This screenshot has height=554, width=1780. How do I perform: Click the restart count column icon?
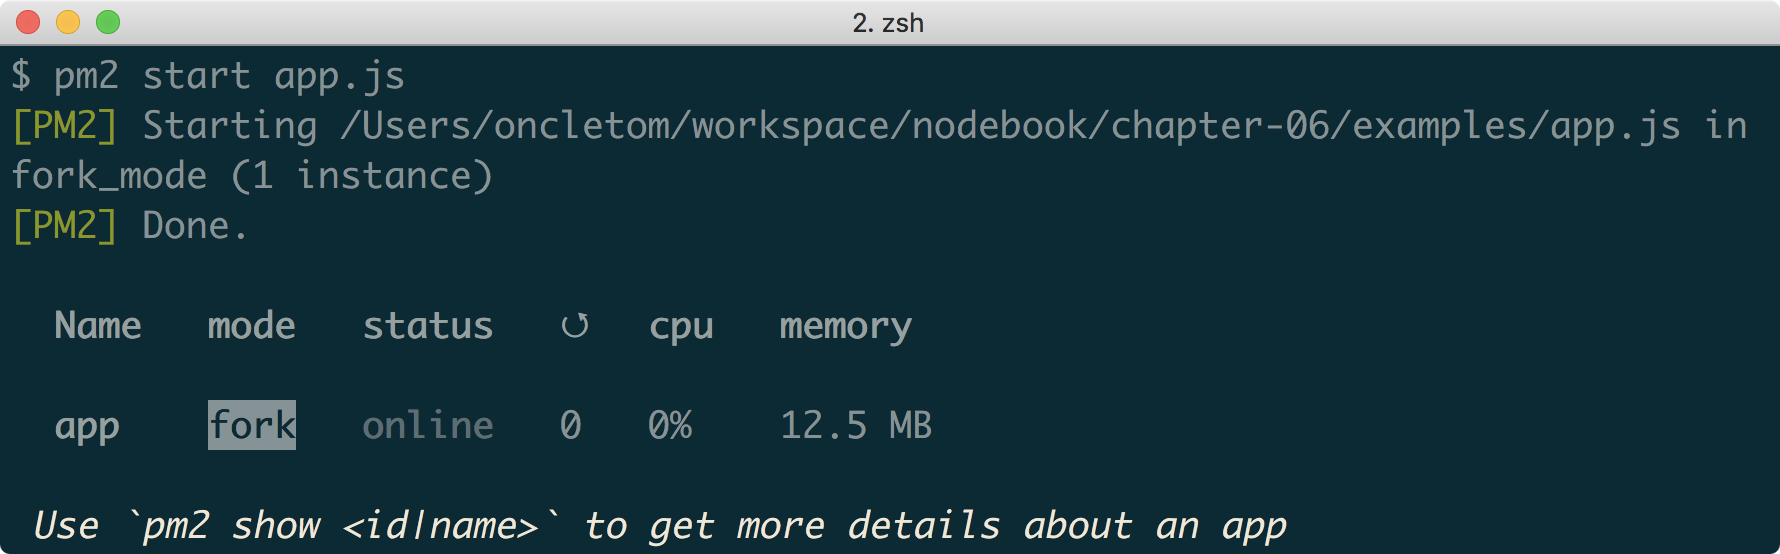tap(574, 326)
